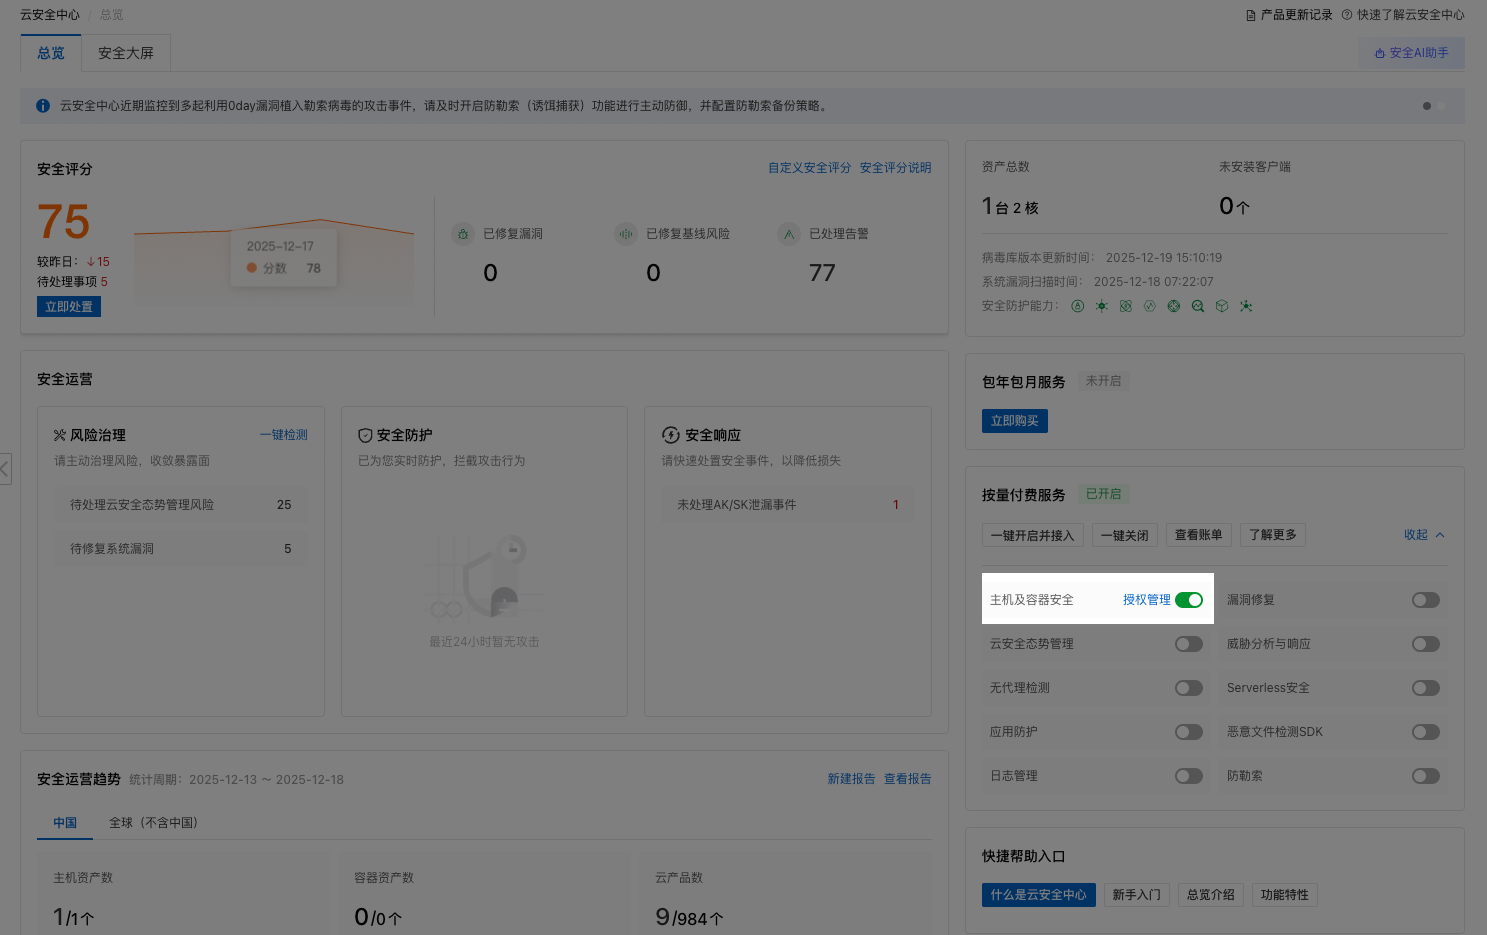Open 安全评分说明 link
Screen dimensions: 1487x935
tap(896, 168)
